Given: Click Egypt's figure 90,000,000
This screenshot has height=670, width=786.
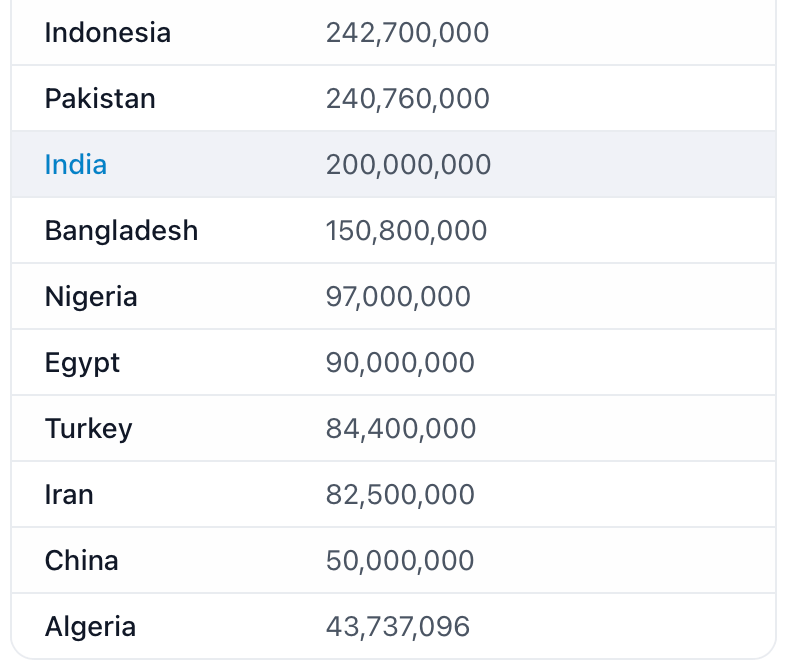Looking at the screenshot, I should [400, 363].
